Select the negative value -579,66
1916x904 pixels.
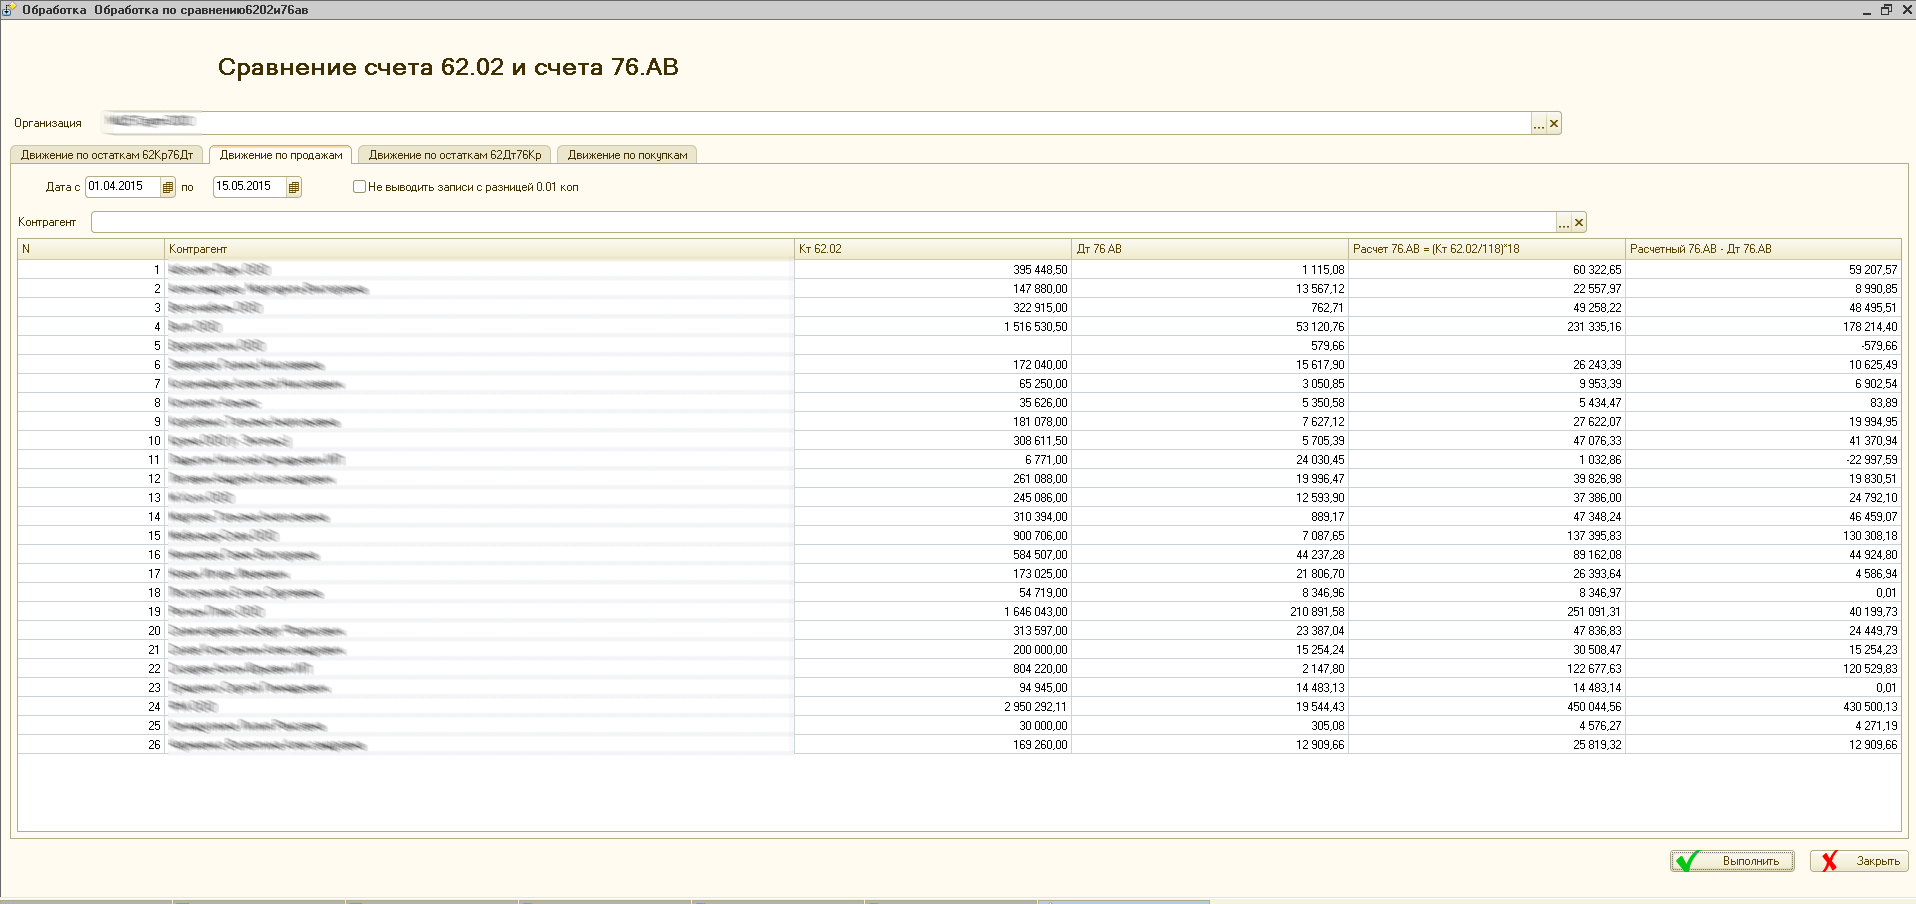[x=1763, y=346]
